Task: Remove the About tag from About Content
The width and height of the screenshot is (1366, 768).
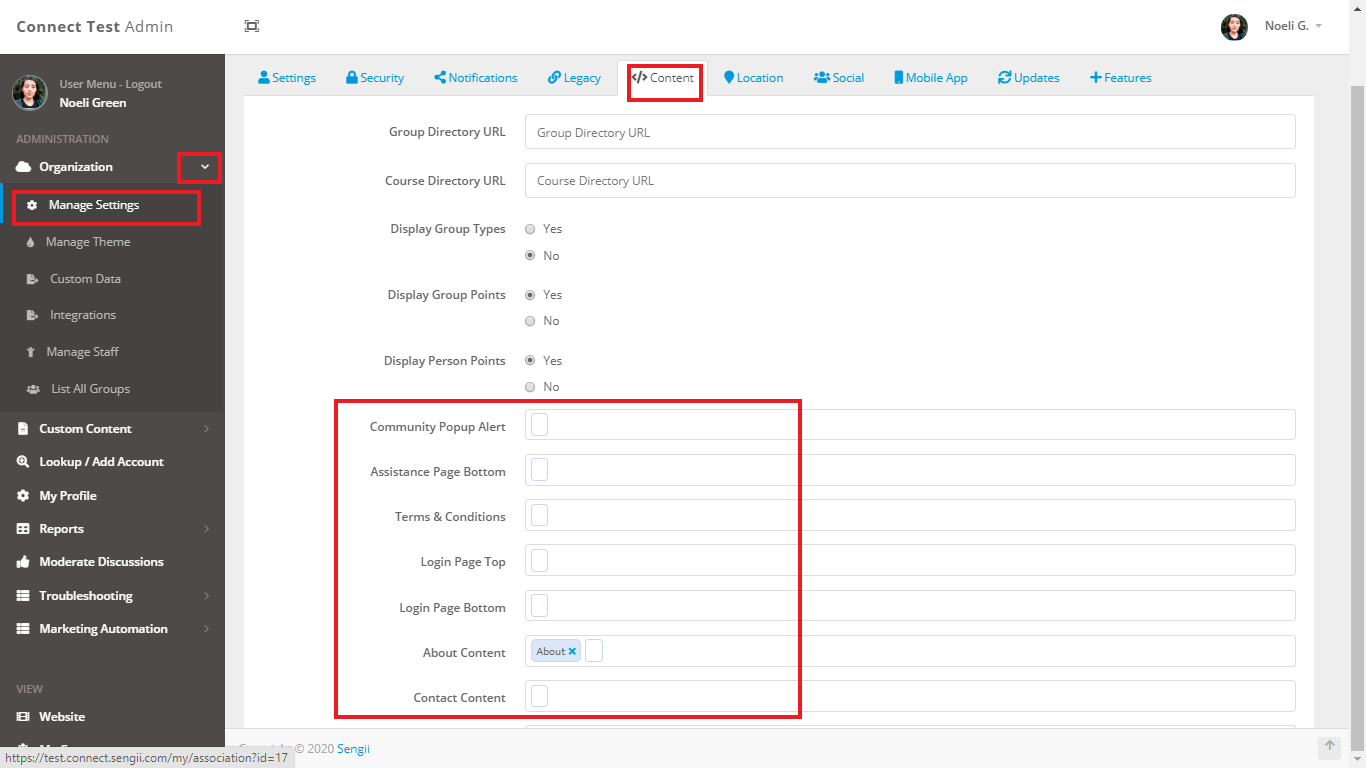Action: (x=572, y=651)
